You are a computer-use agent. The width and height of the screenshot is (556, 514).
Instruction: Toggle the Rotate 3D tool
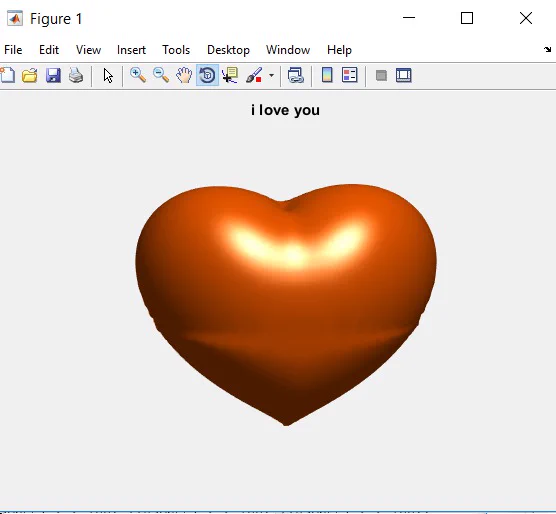[207, 75]
